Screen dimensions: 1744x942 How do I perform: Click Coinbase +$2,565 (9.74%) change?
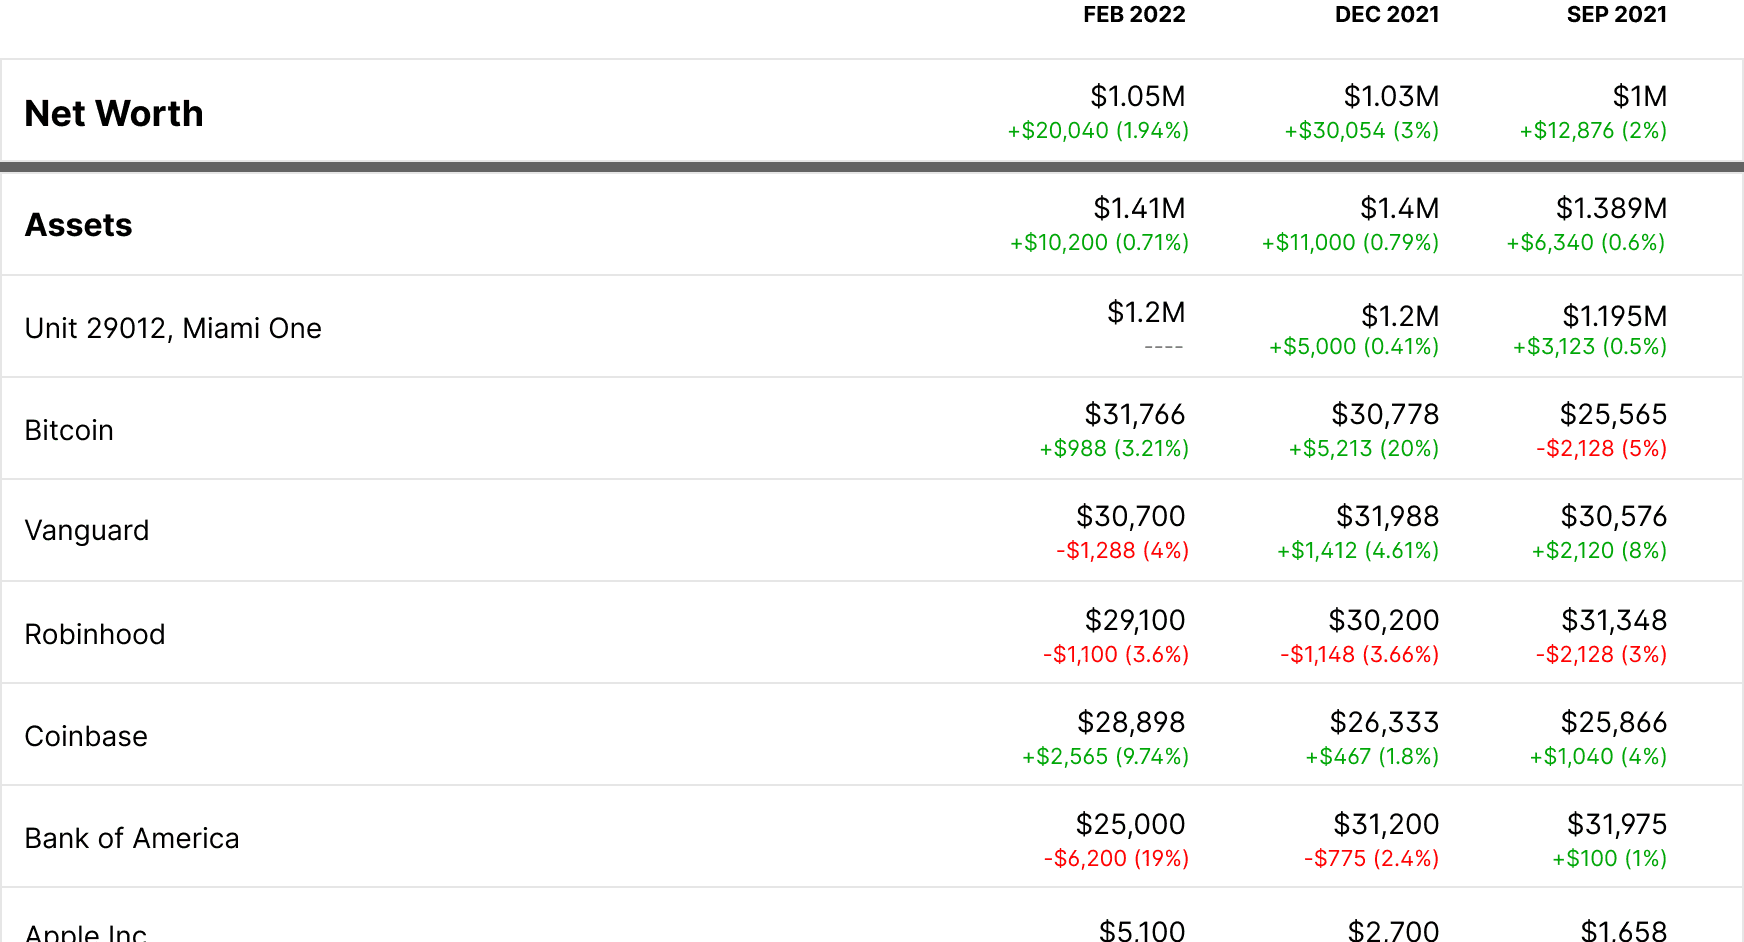pyautogui.click(x=1105, y=756)
